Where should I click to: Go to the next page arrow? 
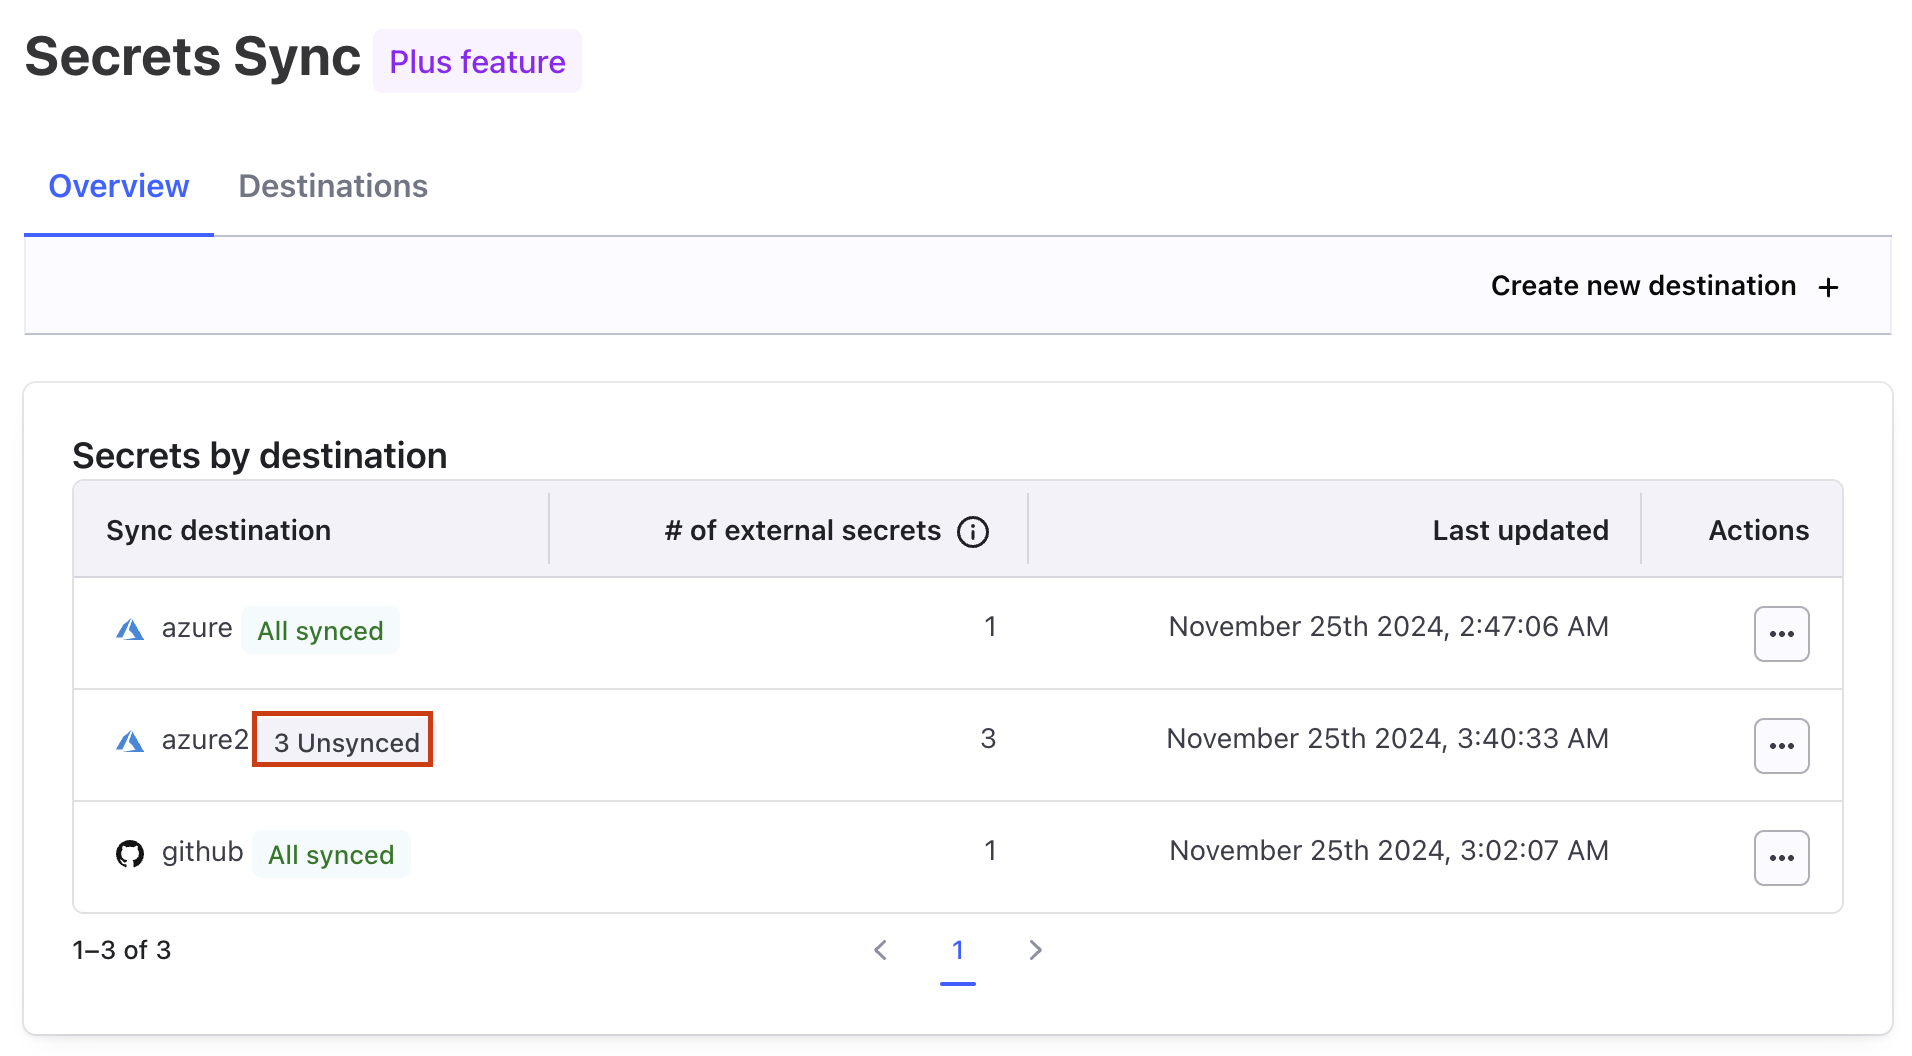(x=1035, y=950)
